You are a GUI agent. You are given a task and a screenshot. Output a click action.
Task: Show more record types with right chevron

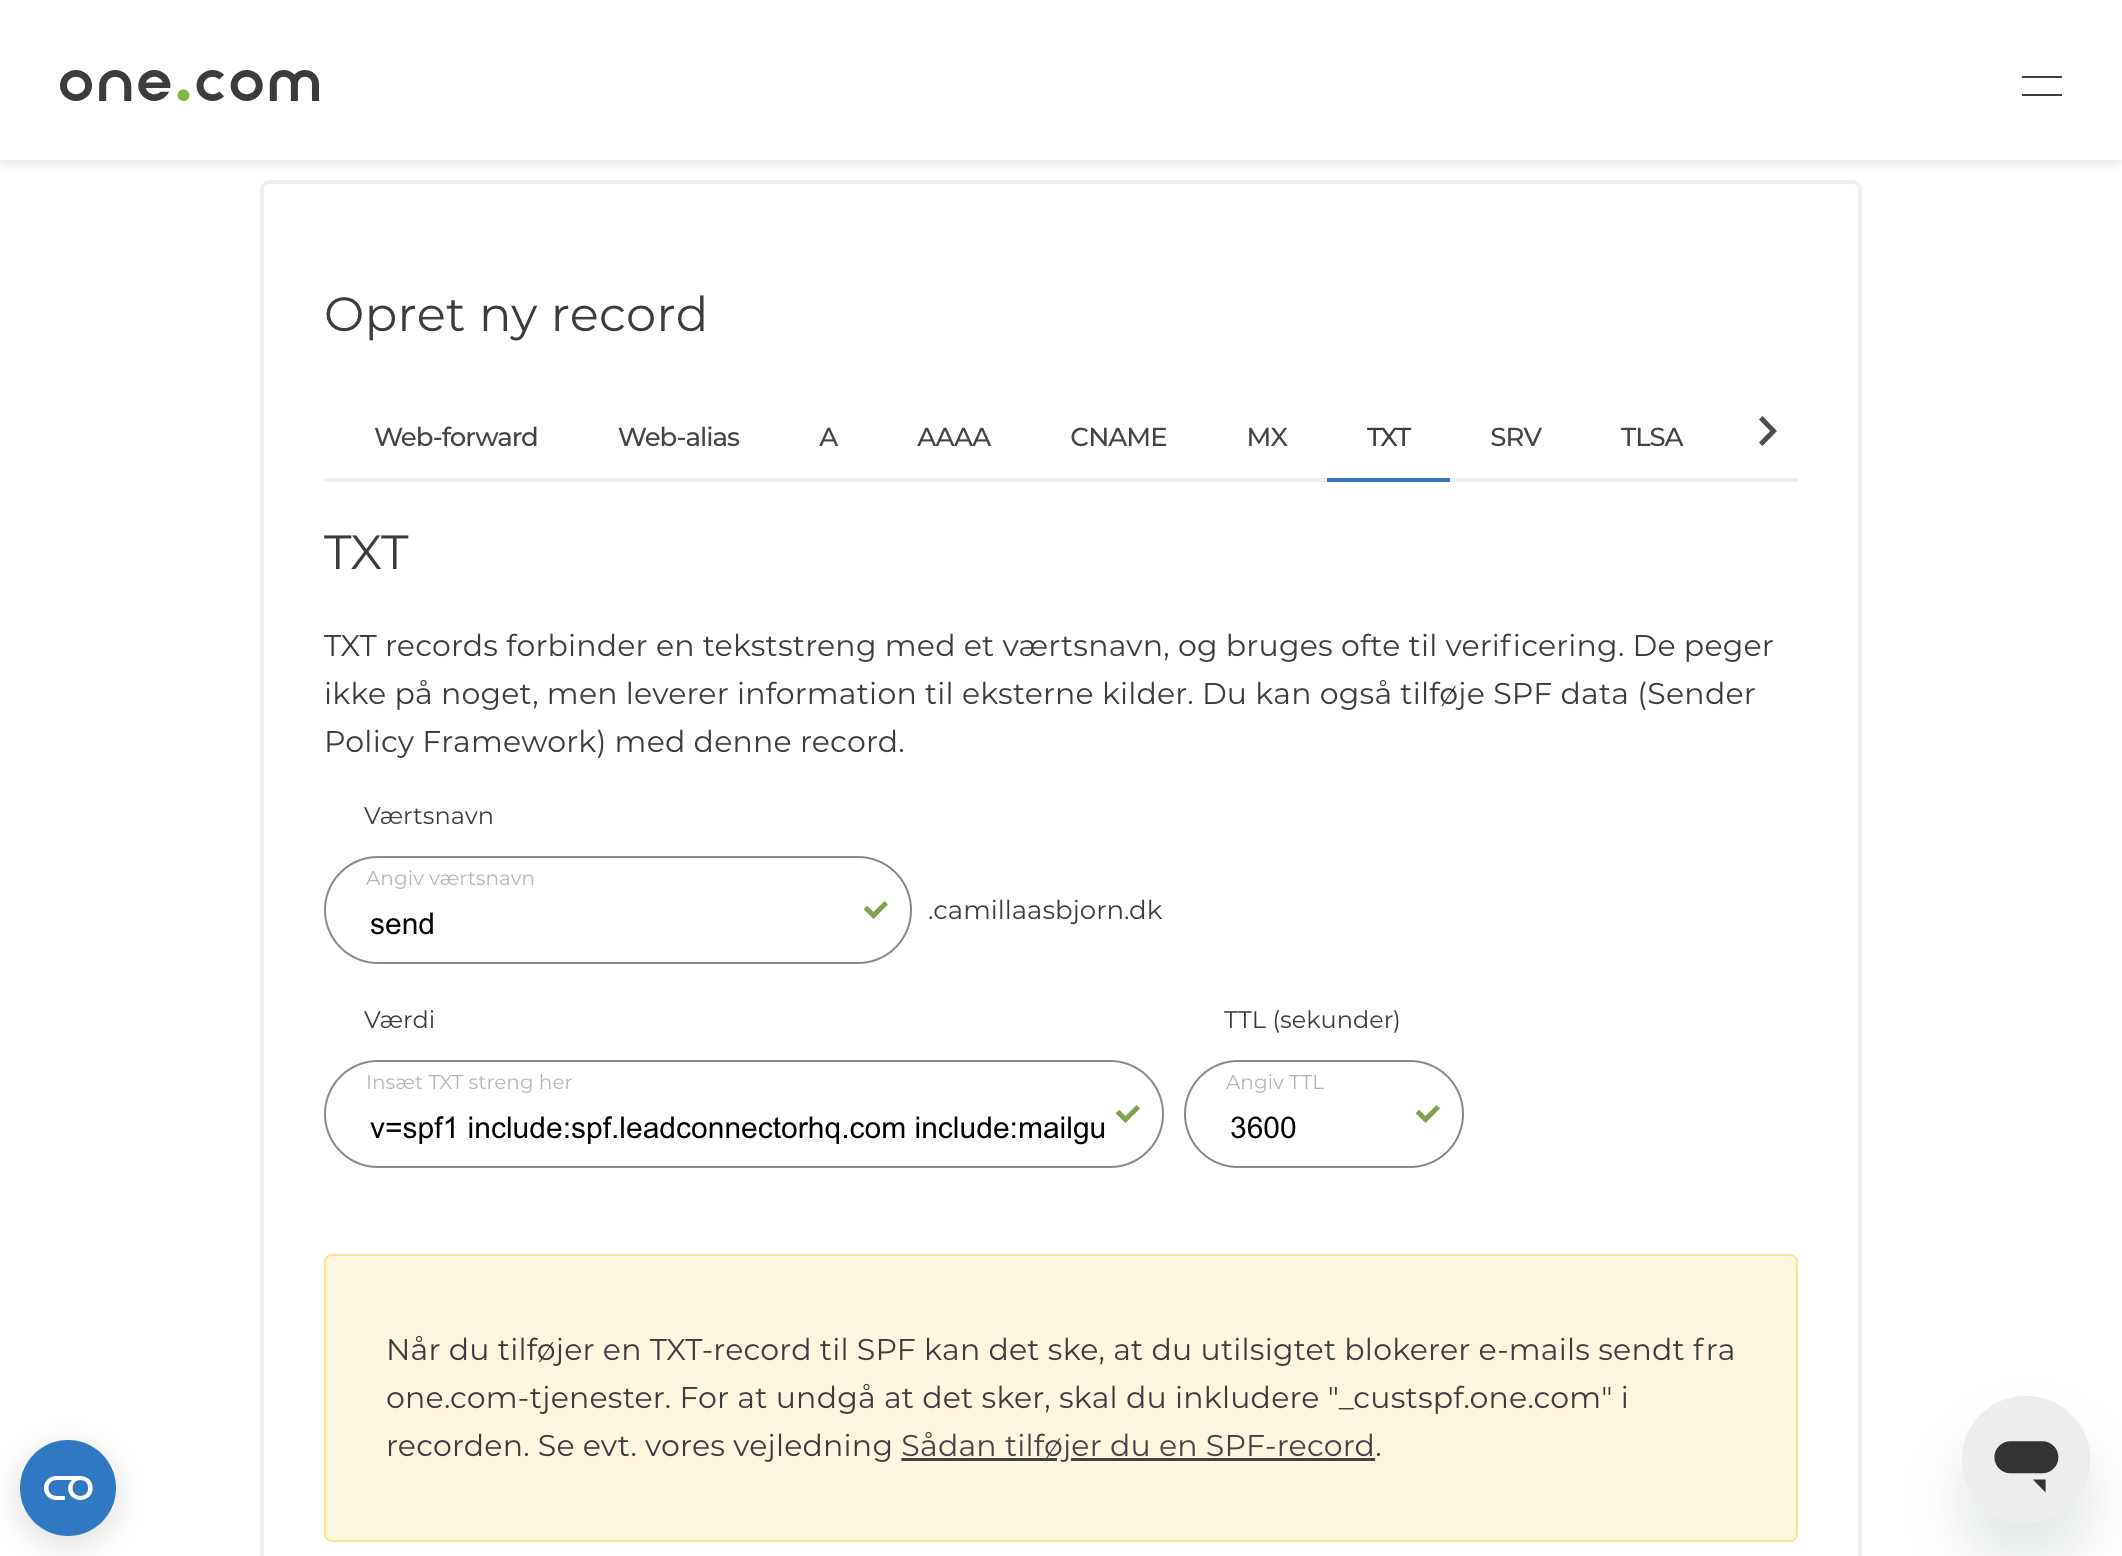click(1767, 432)
